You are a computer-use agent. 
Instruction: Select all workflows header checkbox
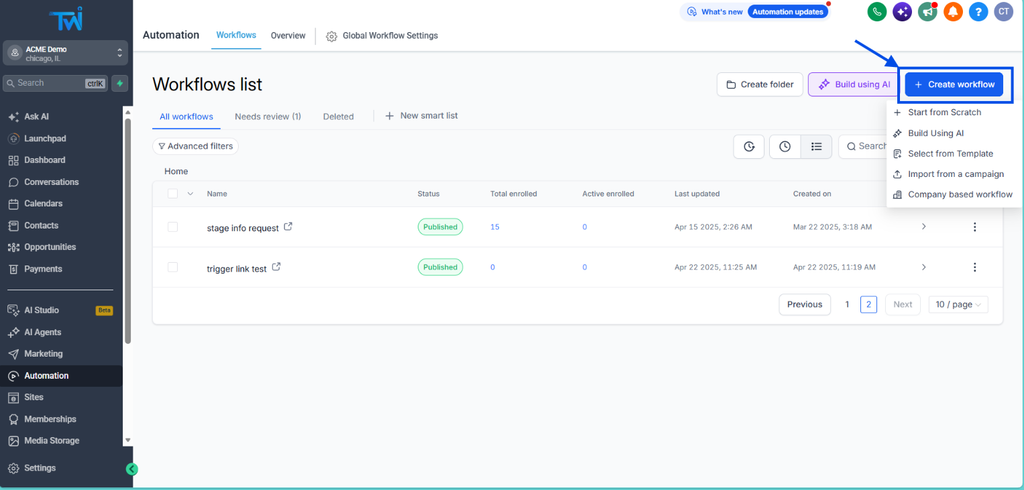(172, 193)
